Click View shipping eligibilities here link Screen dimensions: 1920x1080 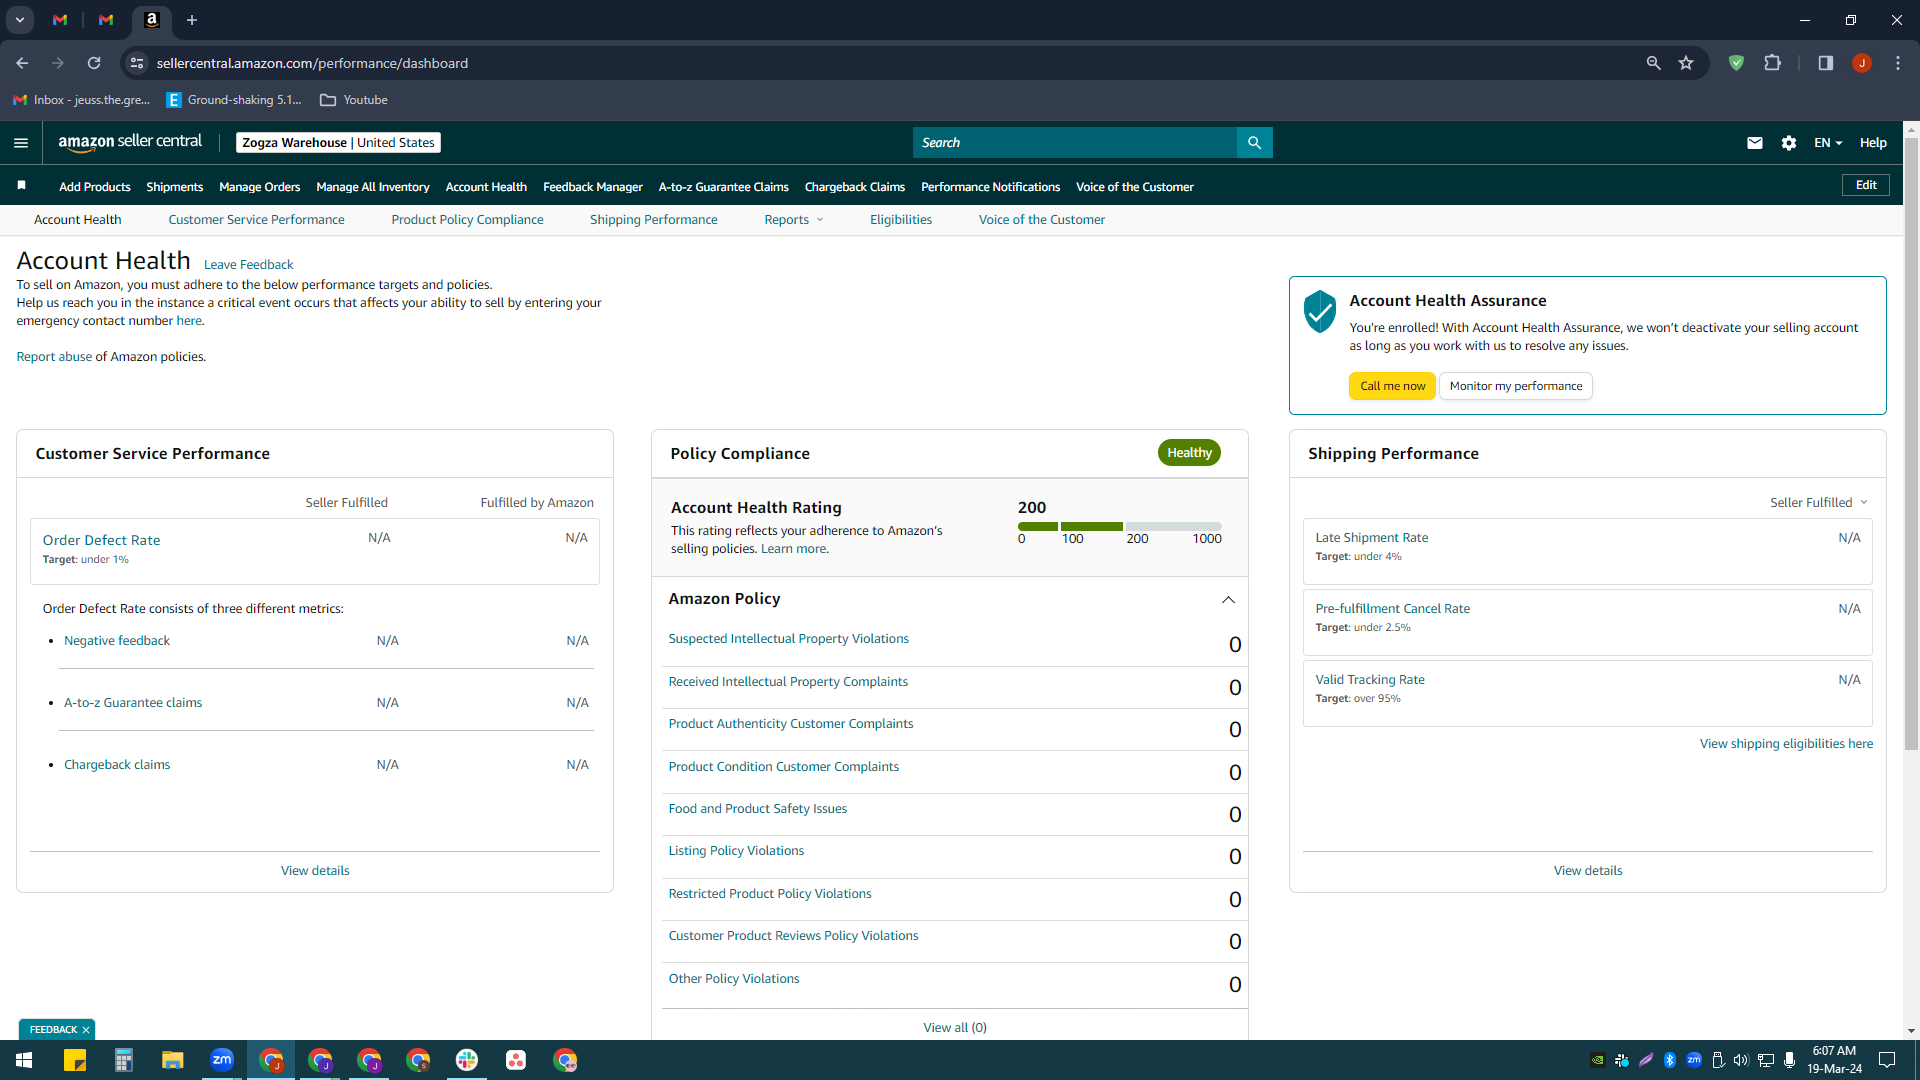click(x=1787, y=744)
